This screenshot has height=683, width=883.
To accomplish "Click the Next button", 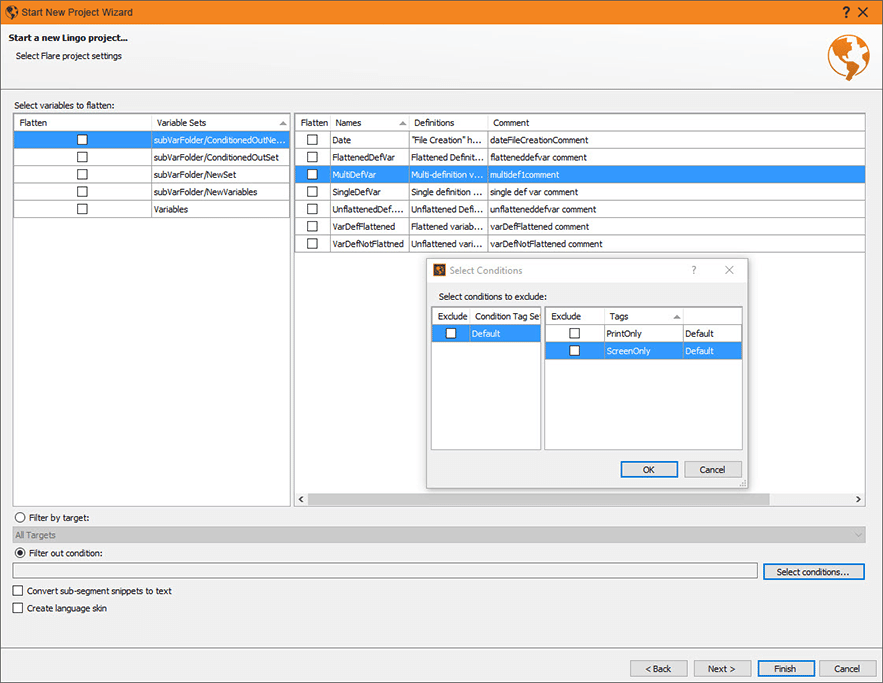I will pos(722,669).
